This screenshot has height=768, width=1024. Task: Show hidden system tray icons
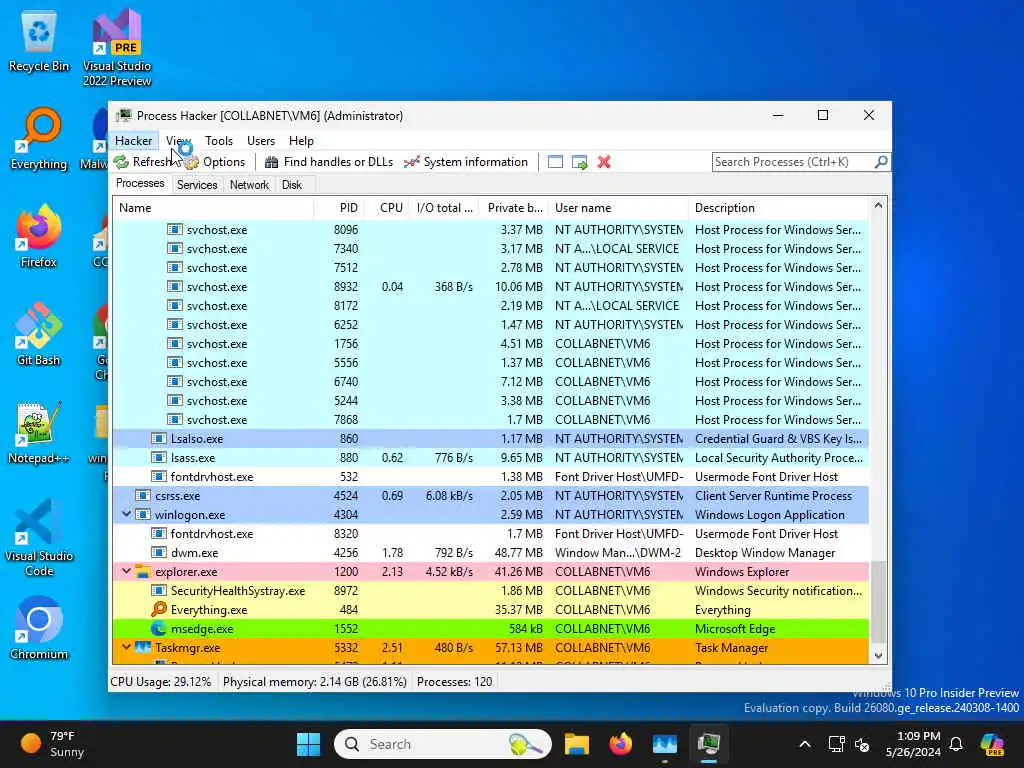805,744
